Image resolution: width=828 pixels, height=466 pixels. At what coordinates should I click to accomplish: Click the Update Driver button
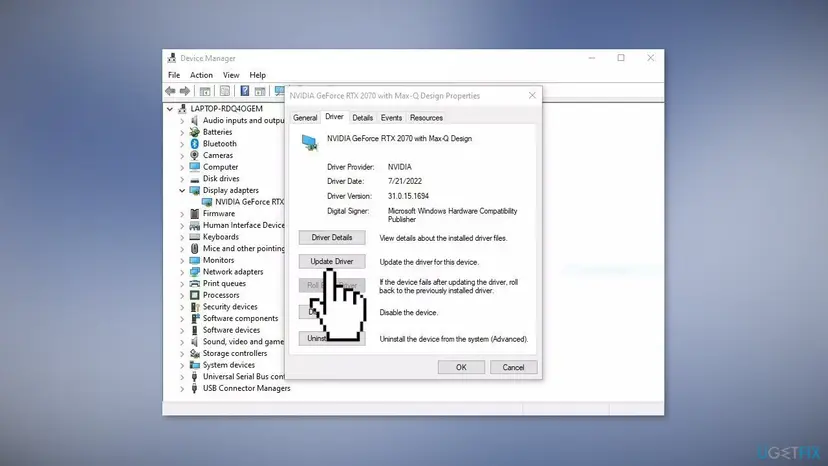332,262
